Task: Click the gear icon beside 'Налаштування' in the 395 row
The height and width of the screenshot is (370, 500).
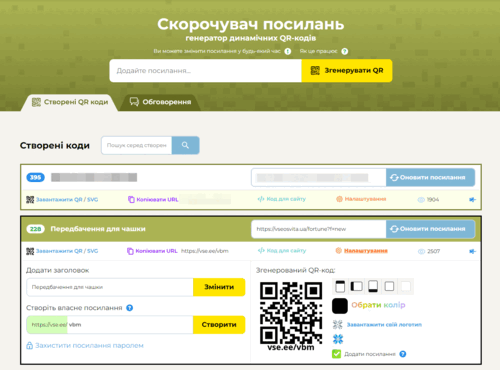Action: coord(339,199)
